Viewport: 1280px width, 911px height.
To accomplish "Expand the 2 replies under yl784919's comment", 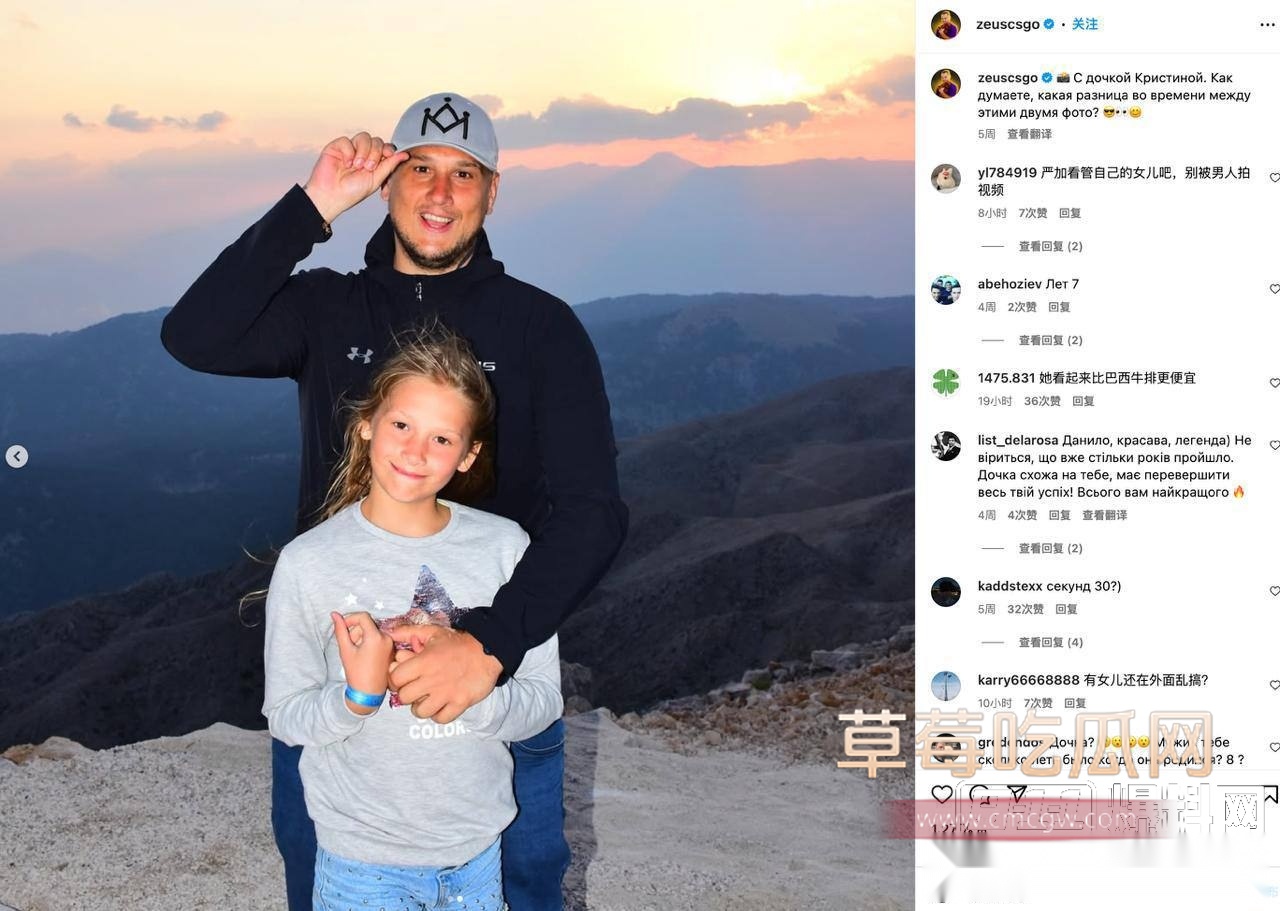I will tap(1050, 246).
